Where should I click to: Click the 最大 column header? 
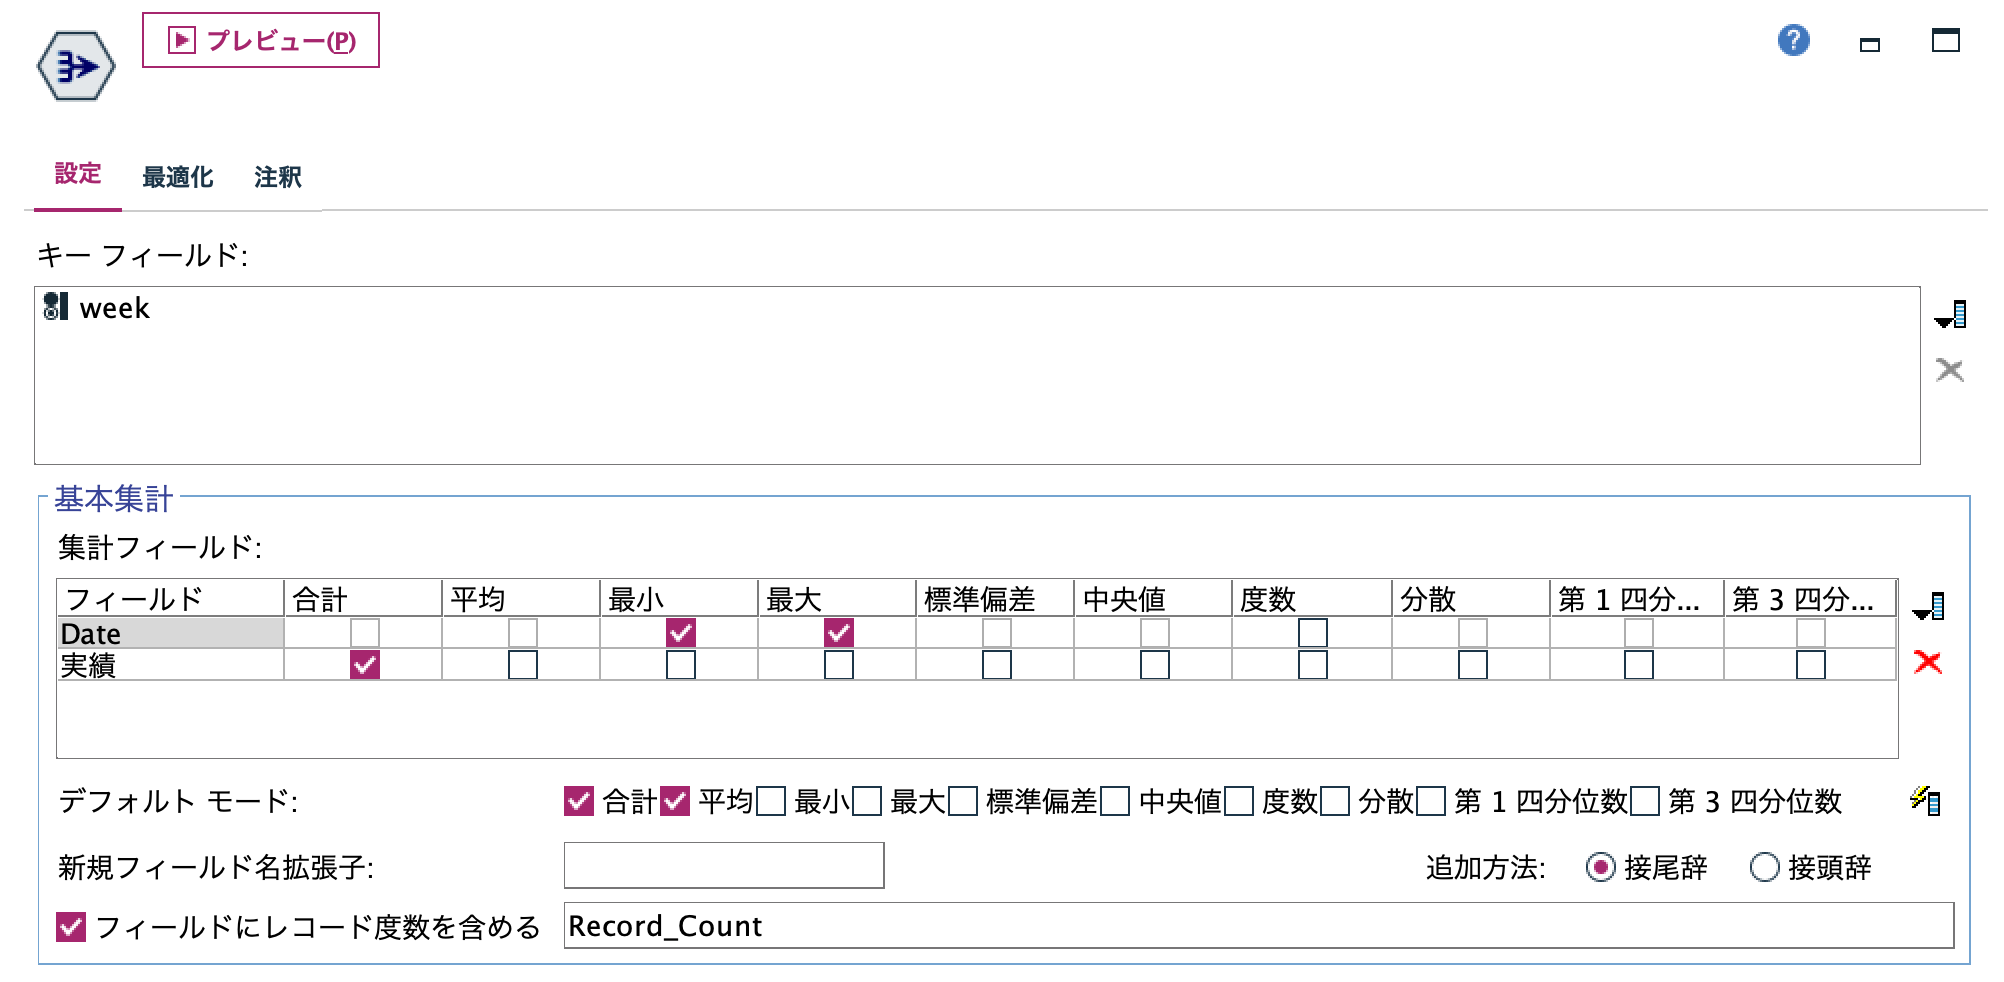(x=837, y=599)
